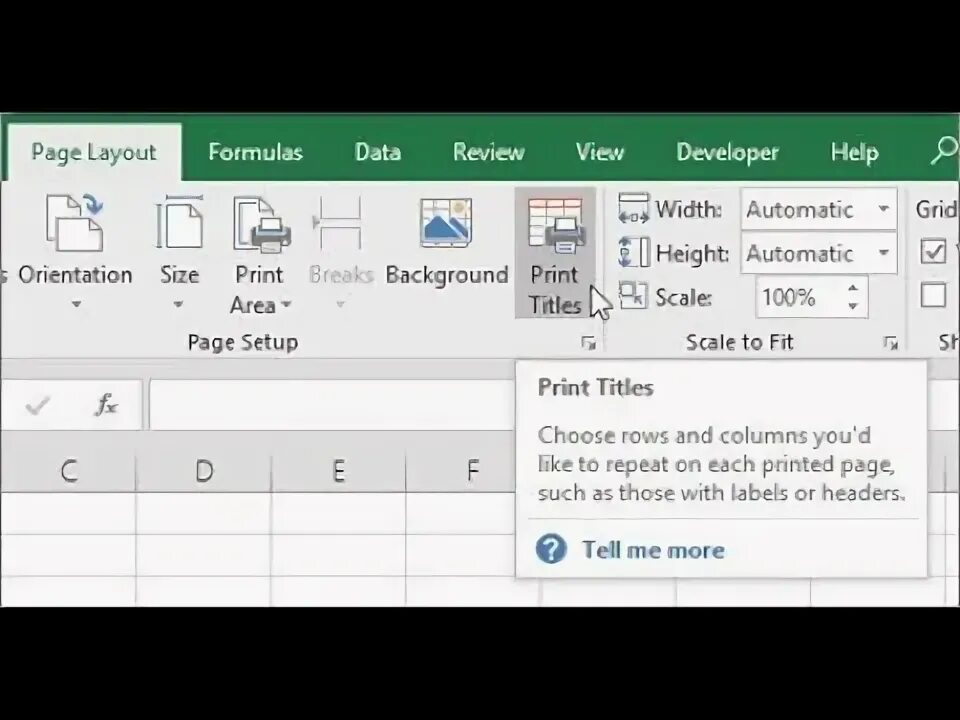This screenshot has height=720, width=960.
Task: Switch to the Help tab
Action: [854, 152]
